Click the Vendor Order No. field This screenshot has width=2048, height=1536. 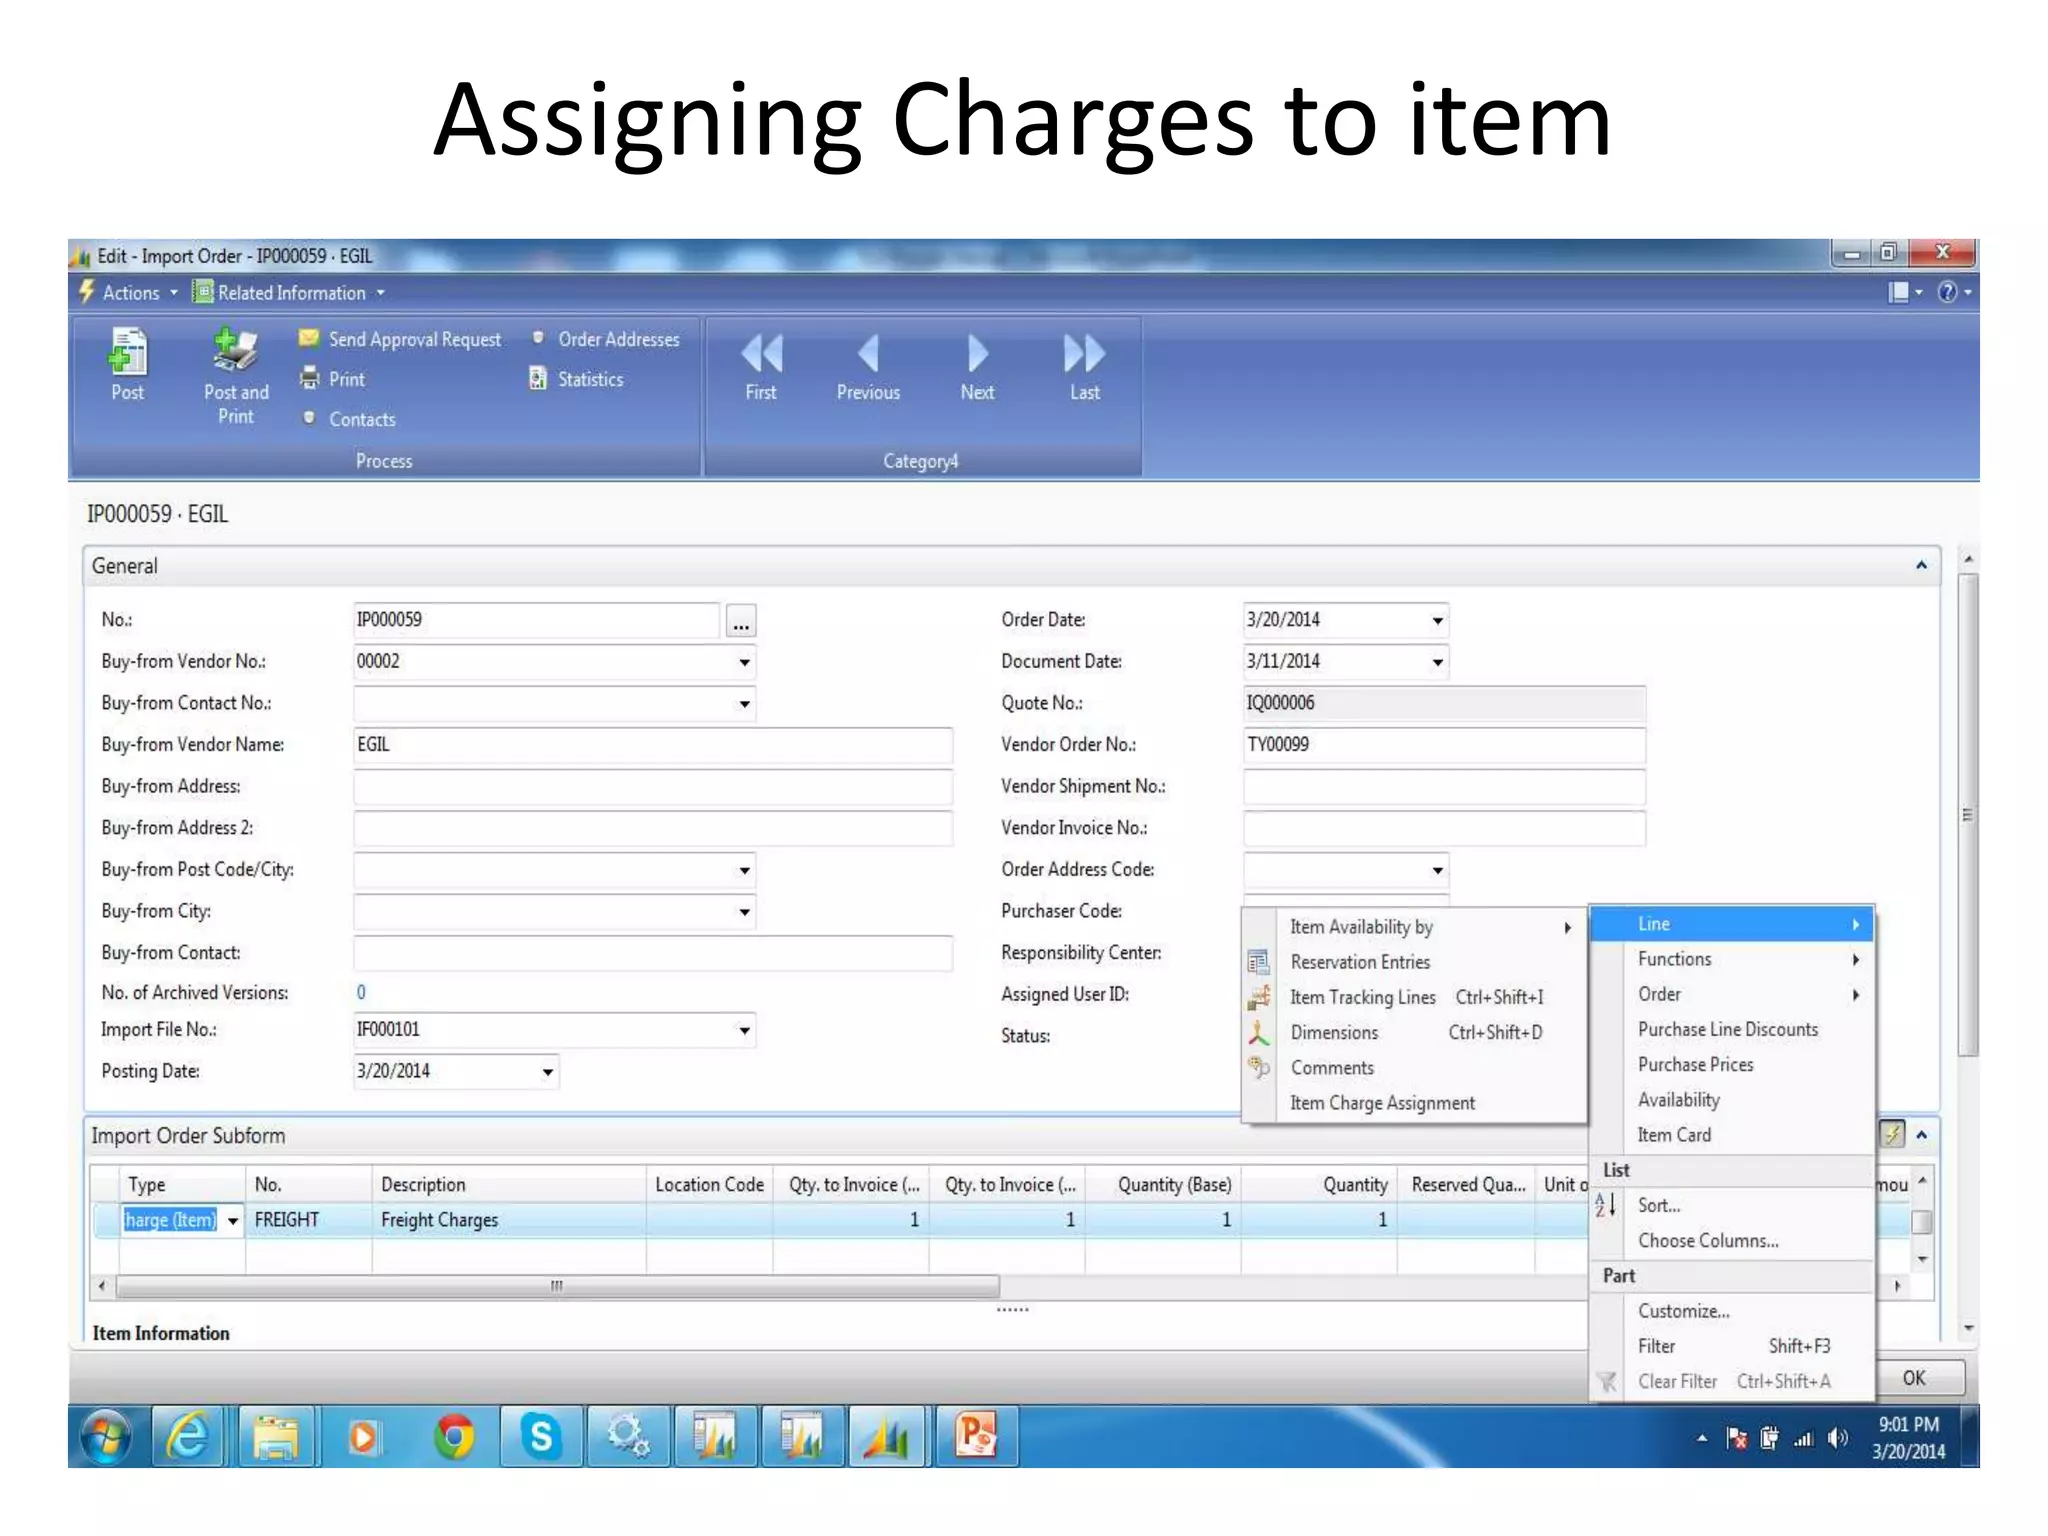click(1443, 745)
